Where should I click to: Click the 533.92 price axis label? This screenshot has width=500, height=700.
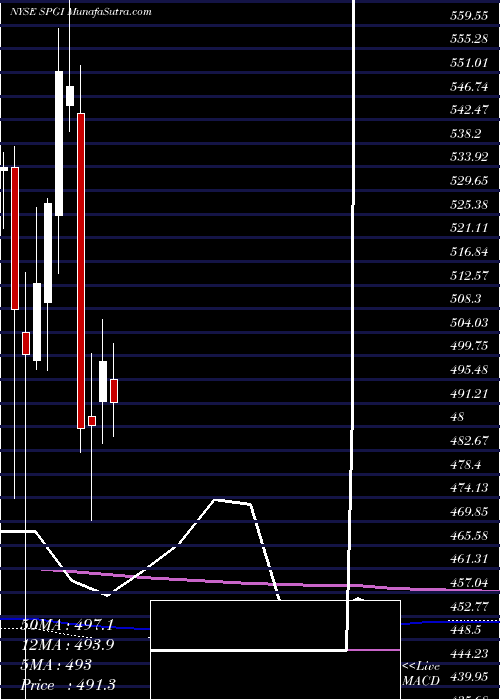[x=468, y=158]
